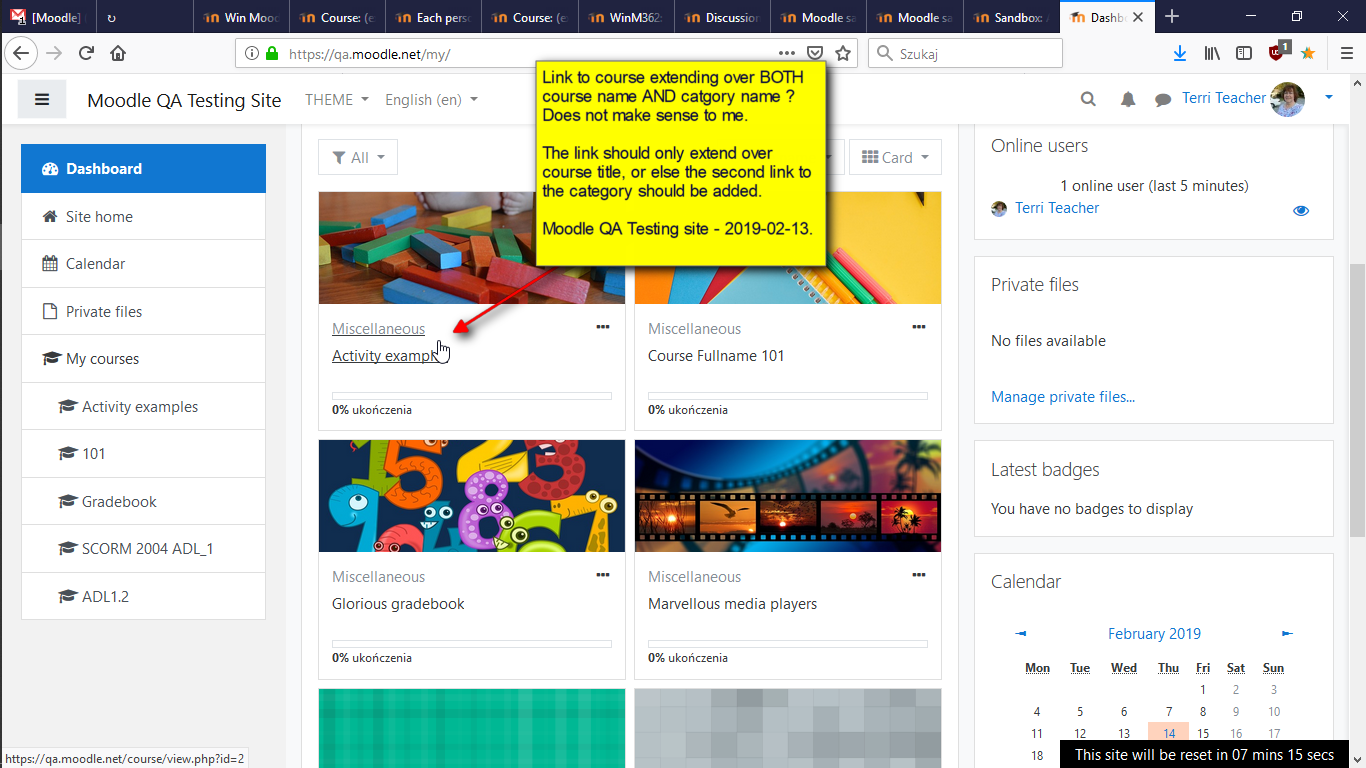The height and width of the screenshot is (768, 1366).
Task: Go to next month in Calendar block
Action: [1287, 633]
